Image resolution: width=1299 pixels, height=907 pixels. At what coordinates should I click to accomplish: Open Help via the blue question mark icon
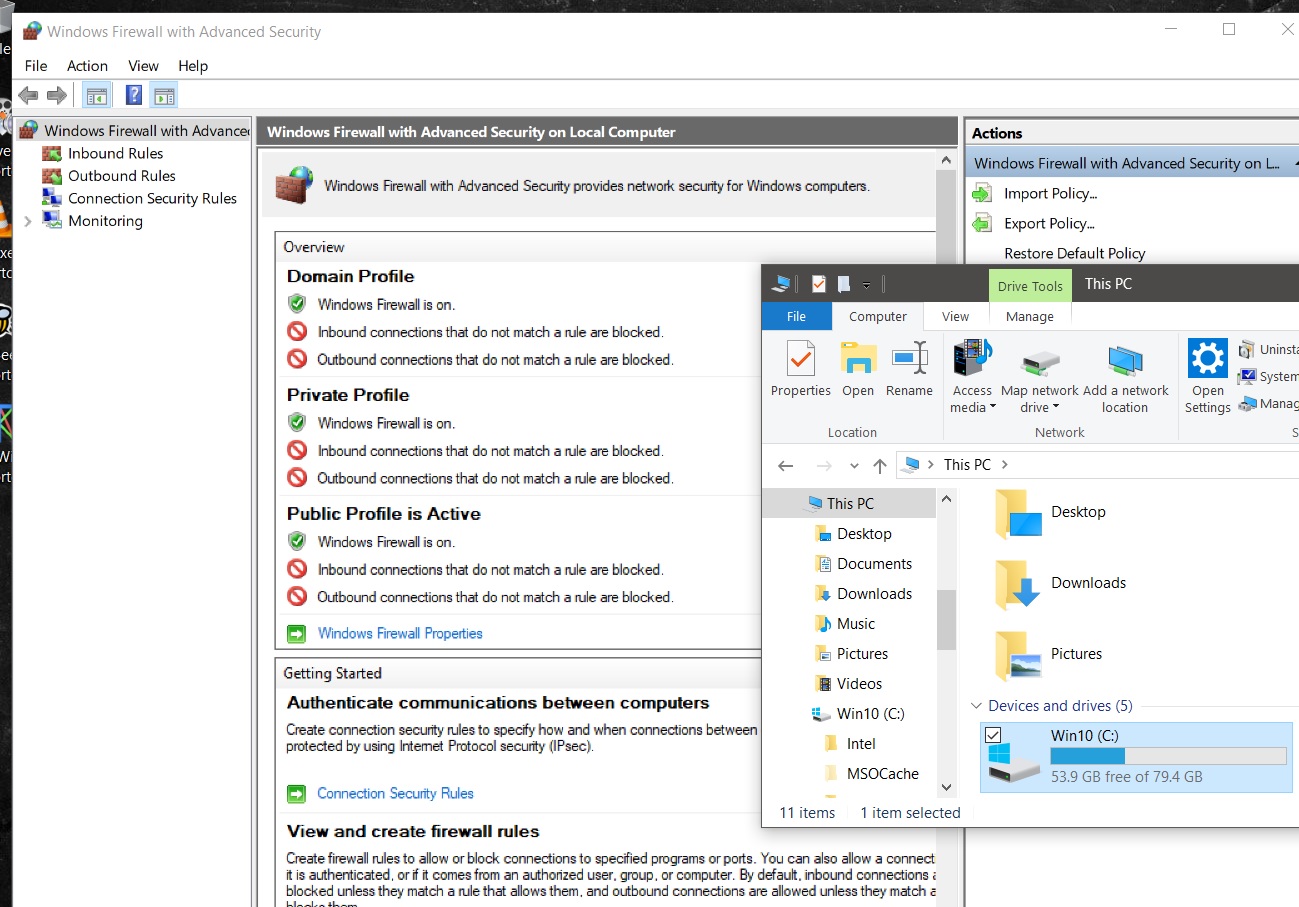pos(134,96)
